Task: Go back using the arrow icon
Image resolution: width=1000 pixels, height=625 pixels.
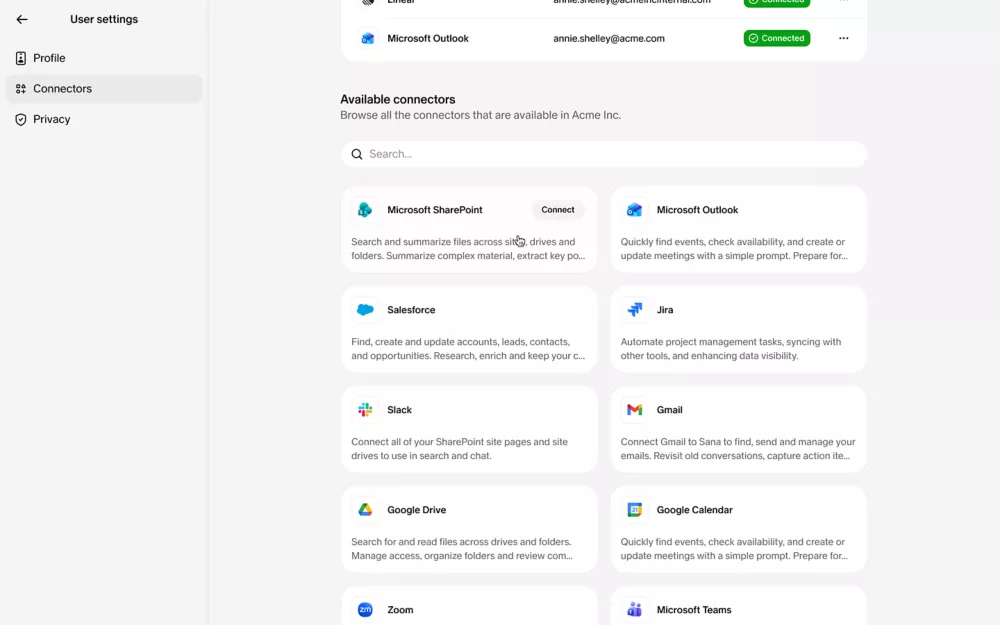Action: 22,19
